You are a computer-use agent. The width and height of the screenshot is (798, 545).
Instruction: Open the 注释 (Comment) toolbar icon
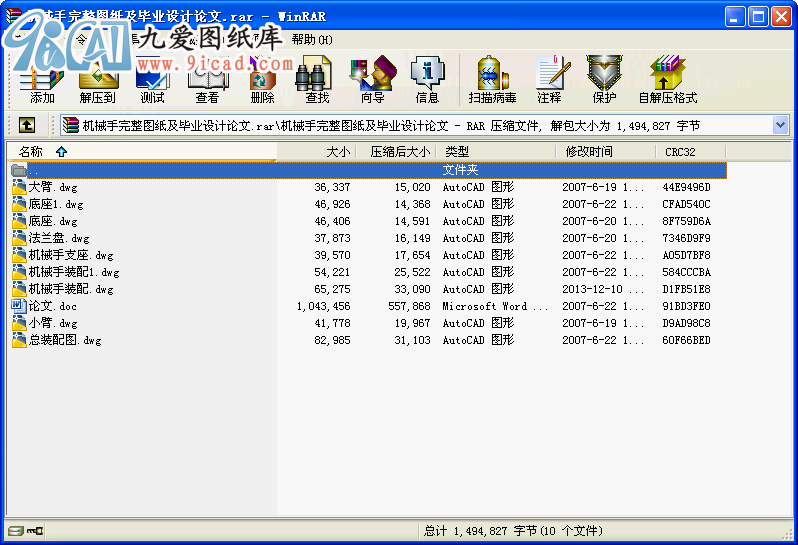549,80
